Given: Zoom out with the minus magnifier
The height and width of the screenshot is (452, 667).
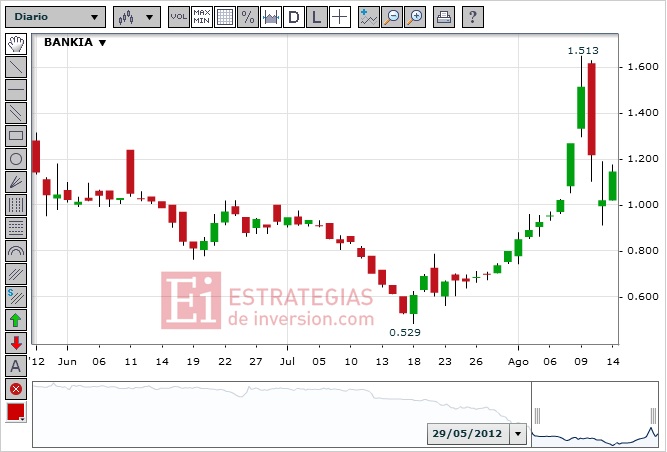Looking at the screenshot, I should (x=391, y=17).
